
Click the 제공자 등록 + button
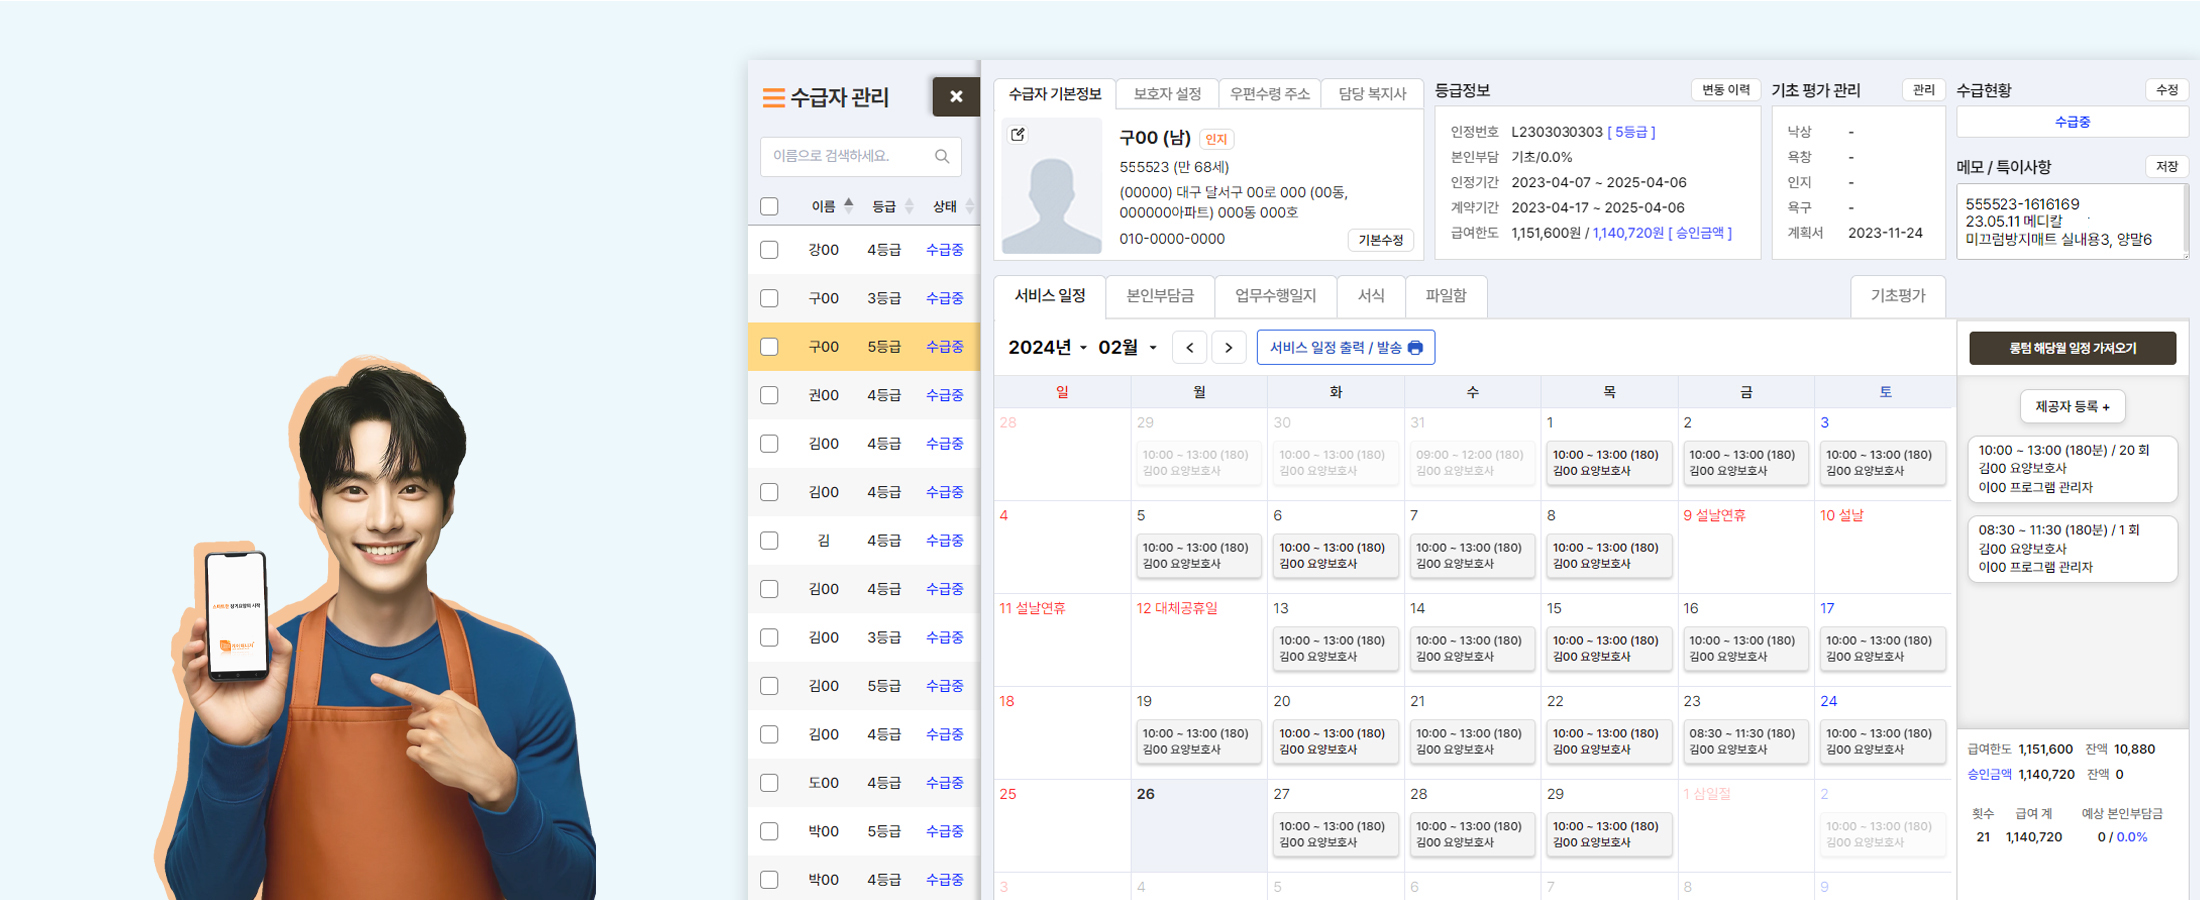(x=2072, y=407)
